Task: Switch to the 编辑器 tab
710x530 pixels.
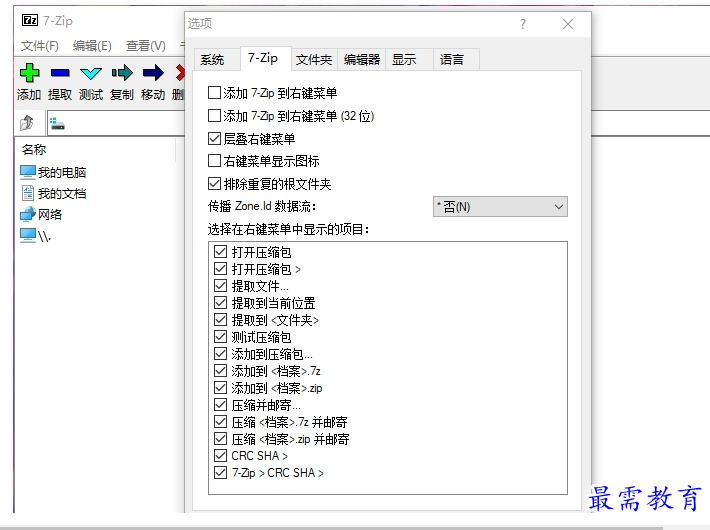Action: tap(362, 59)
